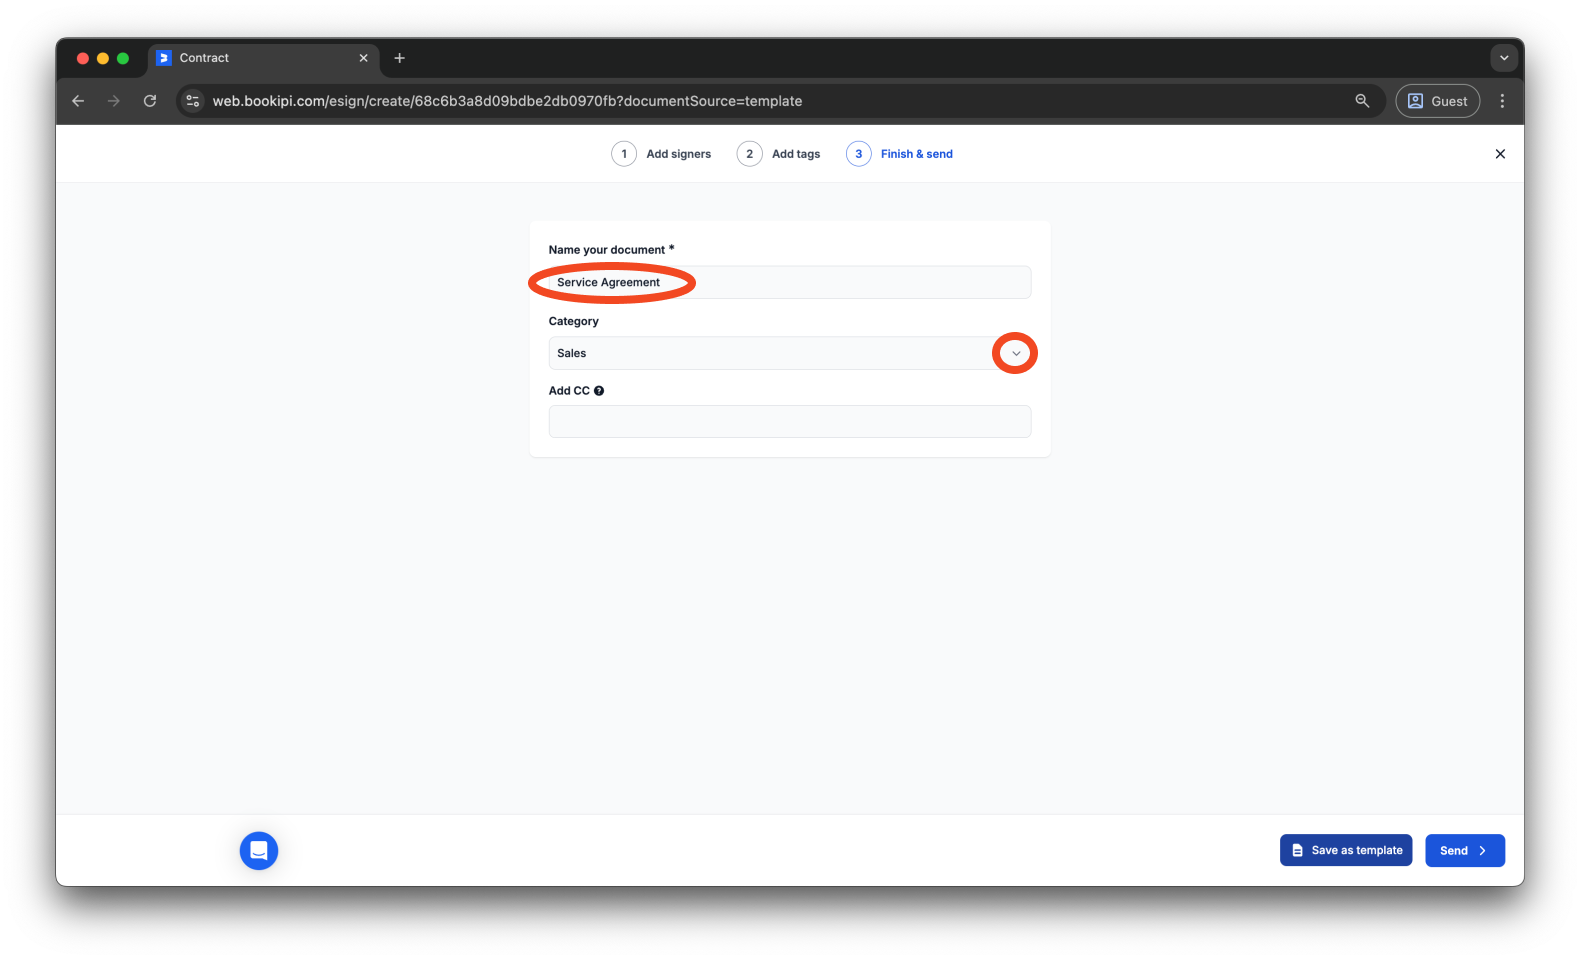Click the browser forward arrow
The image size is (1581, 960).
pos(114,101)
